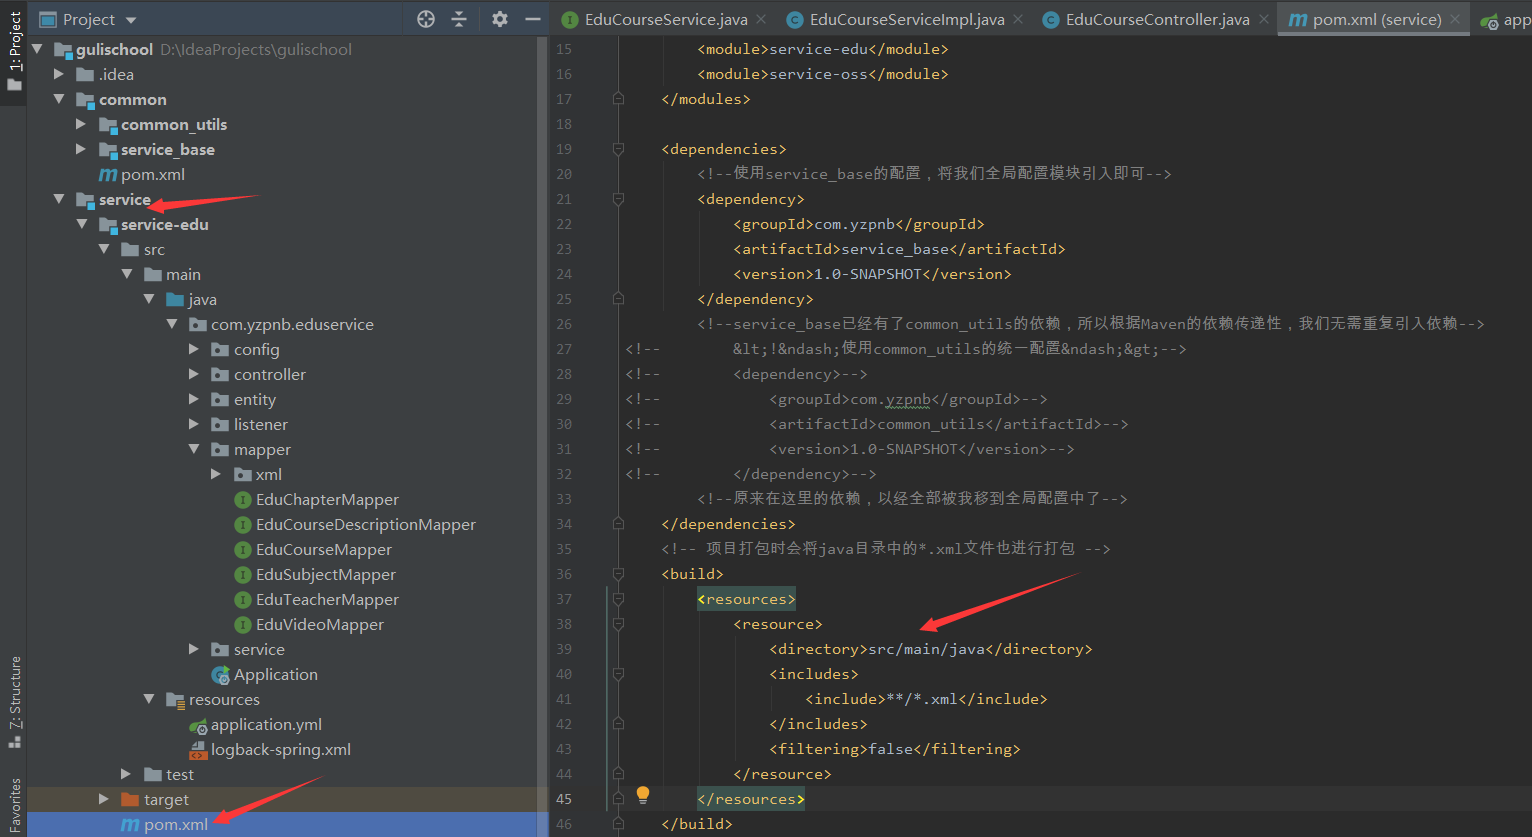Fold the dependency block at line 21
Screen dimensions: 1532x837
[x=618, y=199]
